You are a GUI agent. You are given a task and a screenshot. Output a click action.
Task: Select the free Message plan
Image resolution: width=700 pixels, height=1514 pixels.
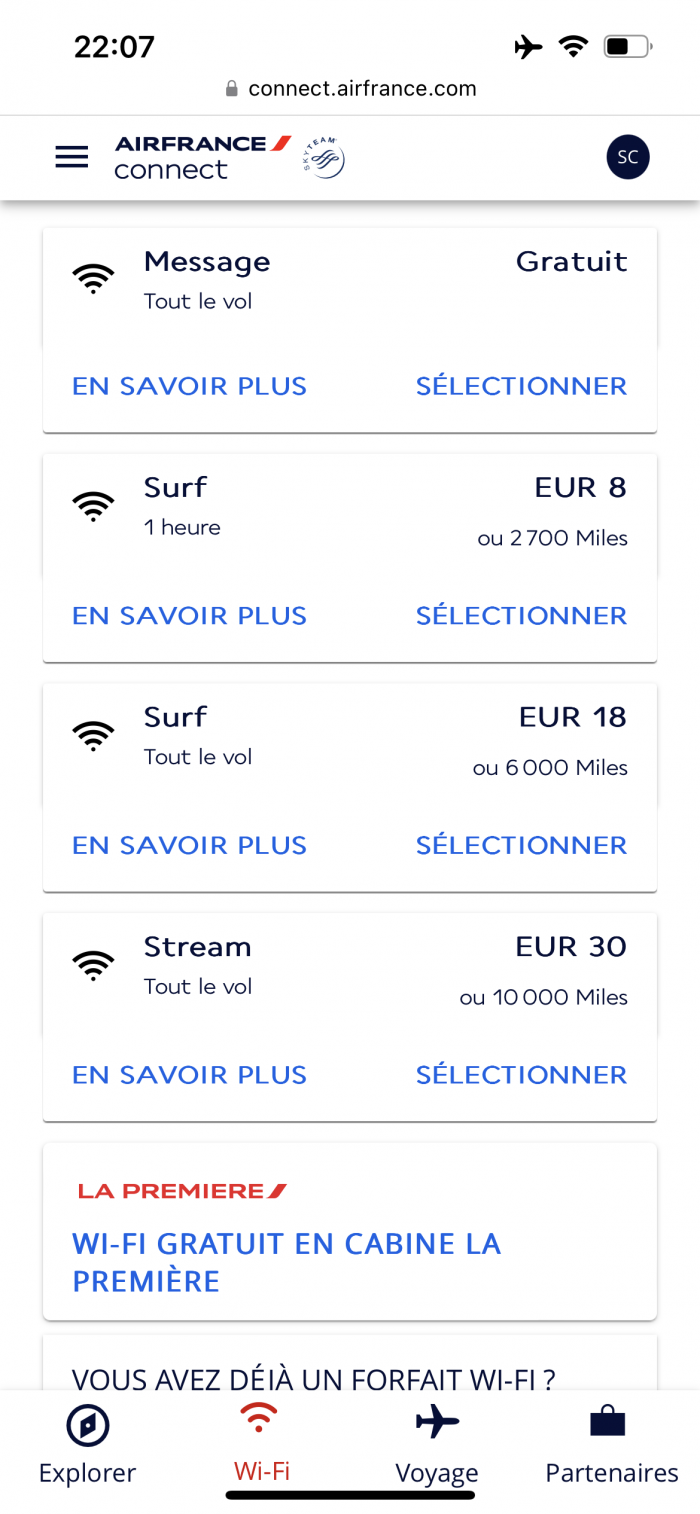coord(521,386)
